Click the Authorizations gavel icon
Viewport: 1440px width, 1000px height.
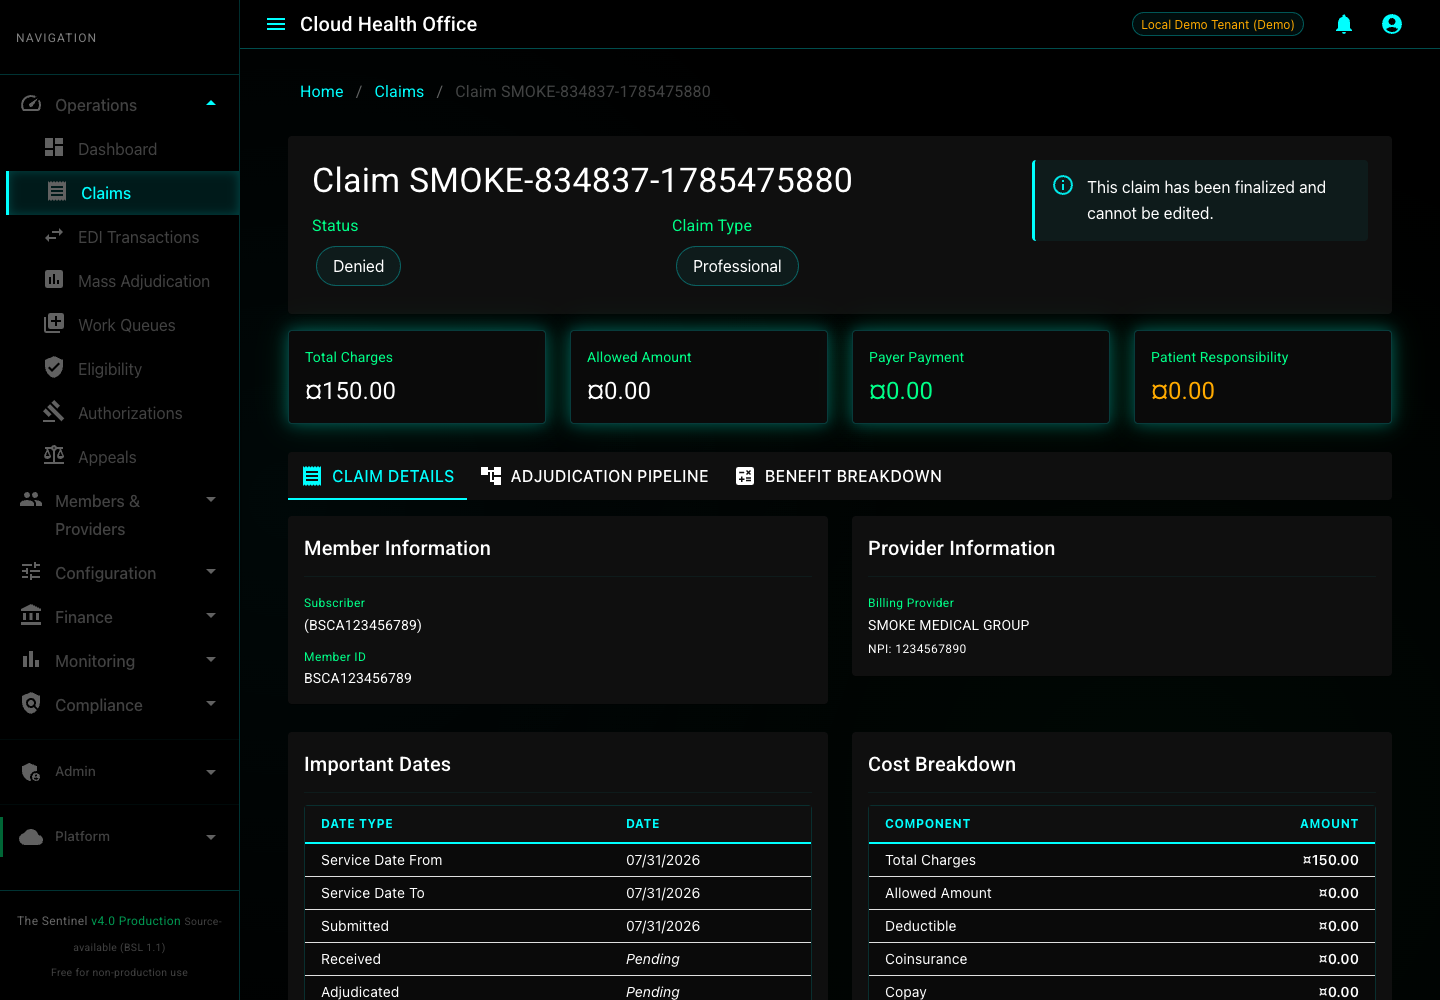(54, 412)
